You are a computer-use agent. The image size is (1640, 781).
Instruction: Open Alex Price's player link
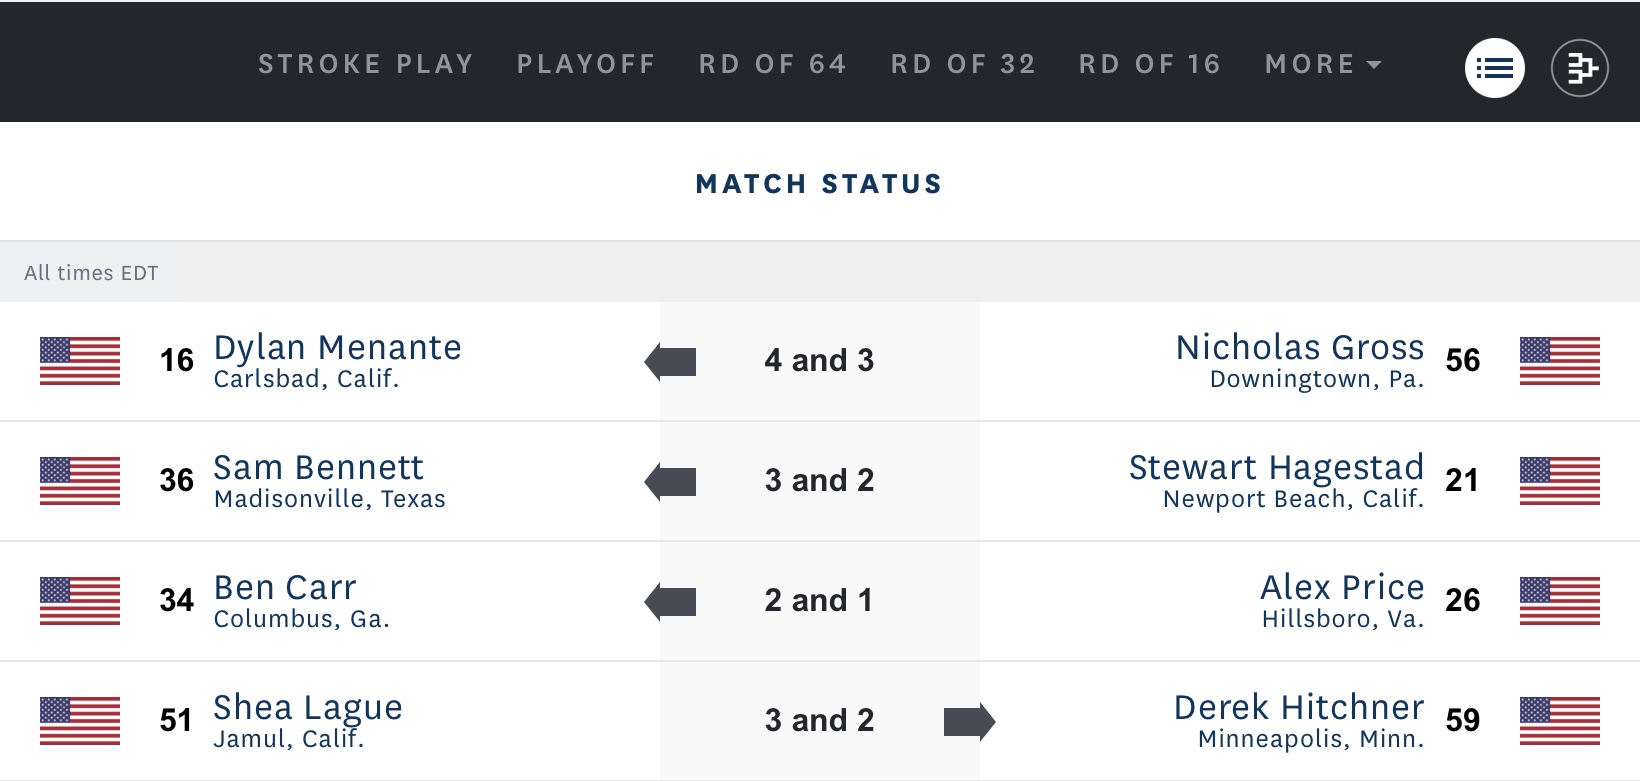(x=1342, y=588)
